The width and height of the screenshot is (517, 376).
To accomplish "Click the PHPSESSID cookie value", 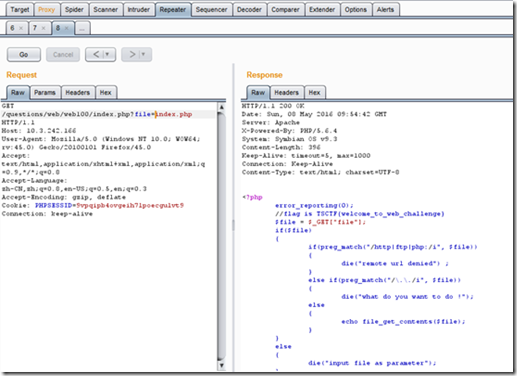I will coord(130,205).
